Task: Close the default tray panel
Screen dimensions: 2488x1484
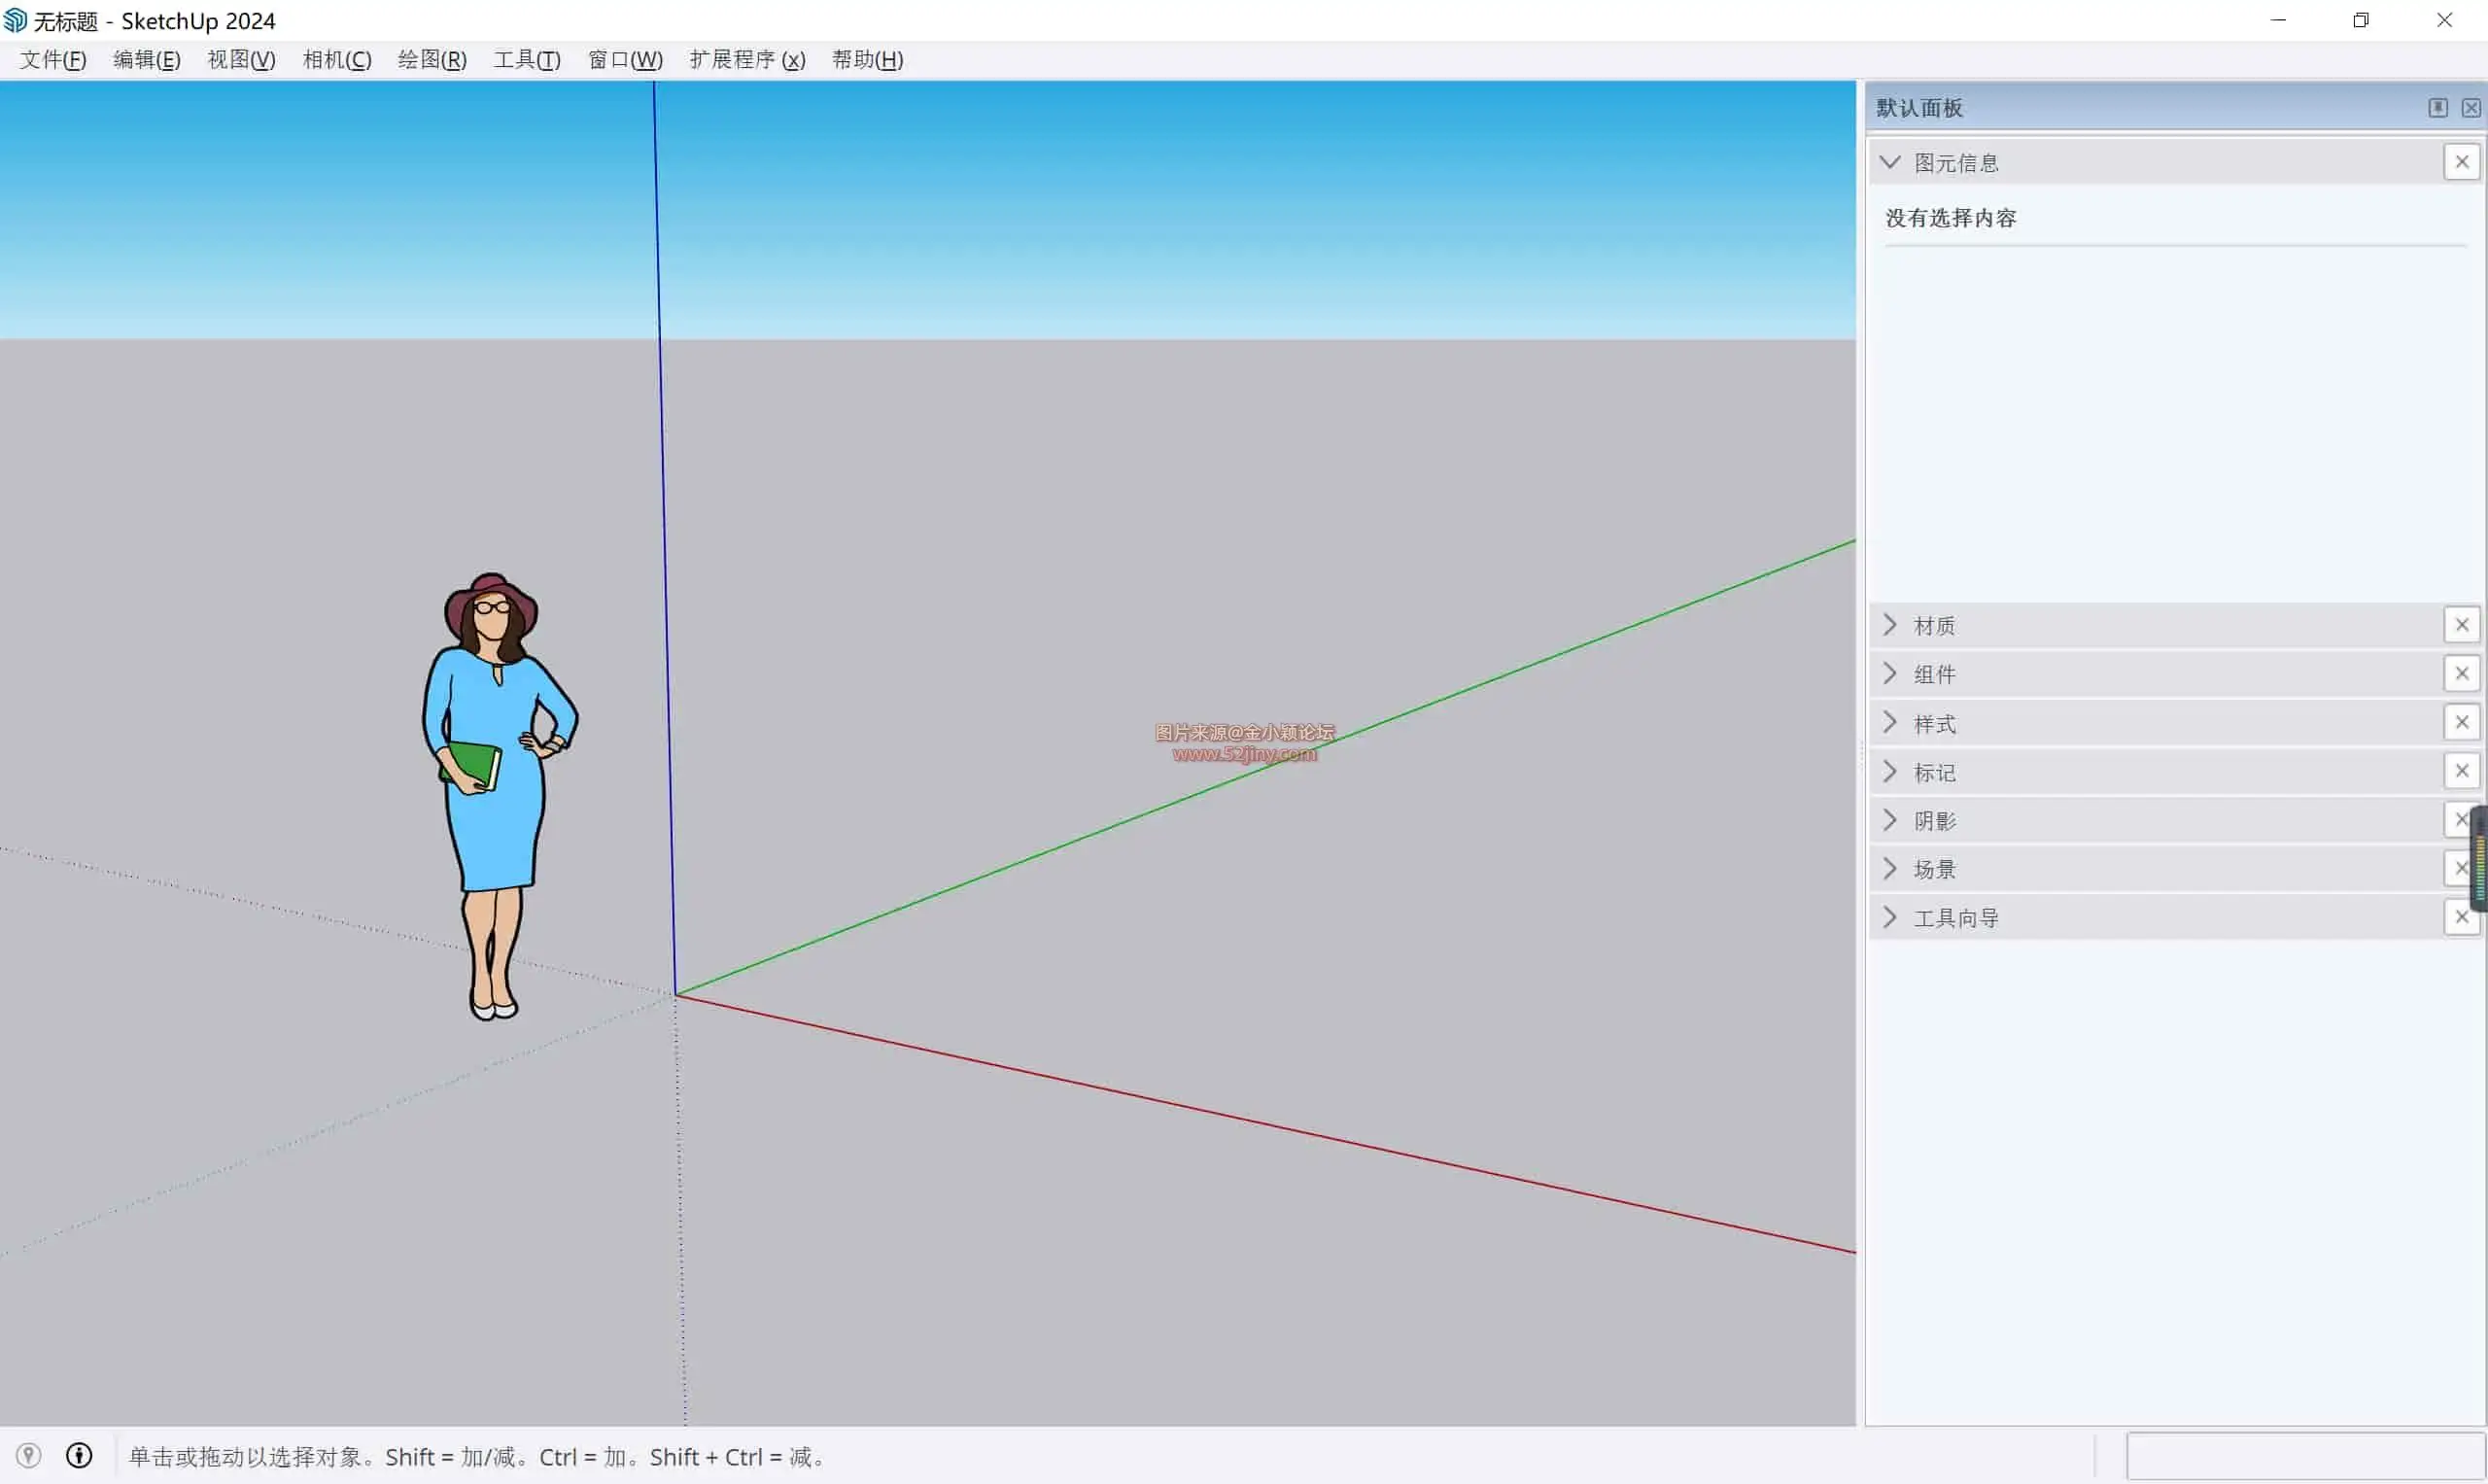Action: click(x=2470, y=107)
